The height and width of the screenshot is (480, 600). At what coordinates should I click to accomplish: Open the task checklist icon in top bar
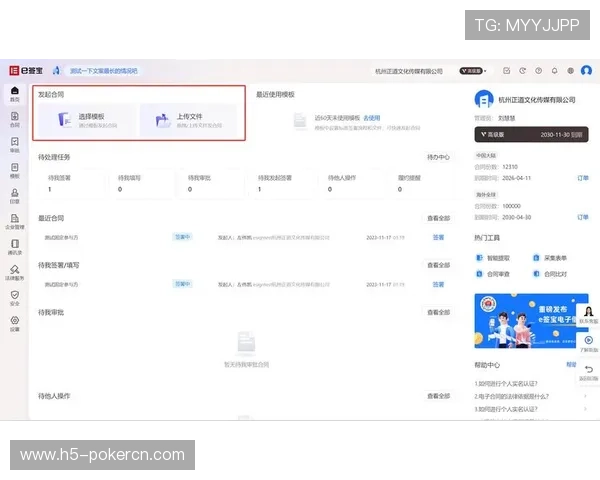(506, 70)
